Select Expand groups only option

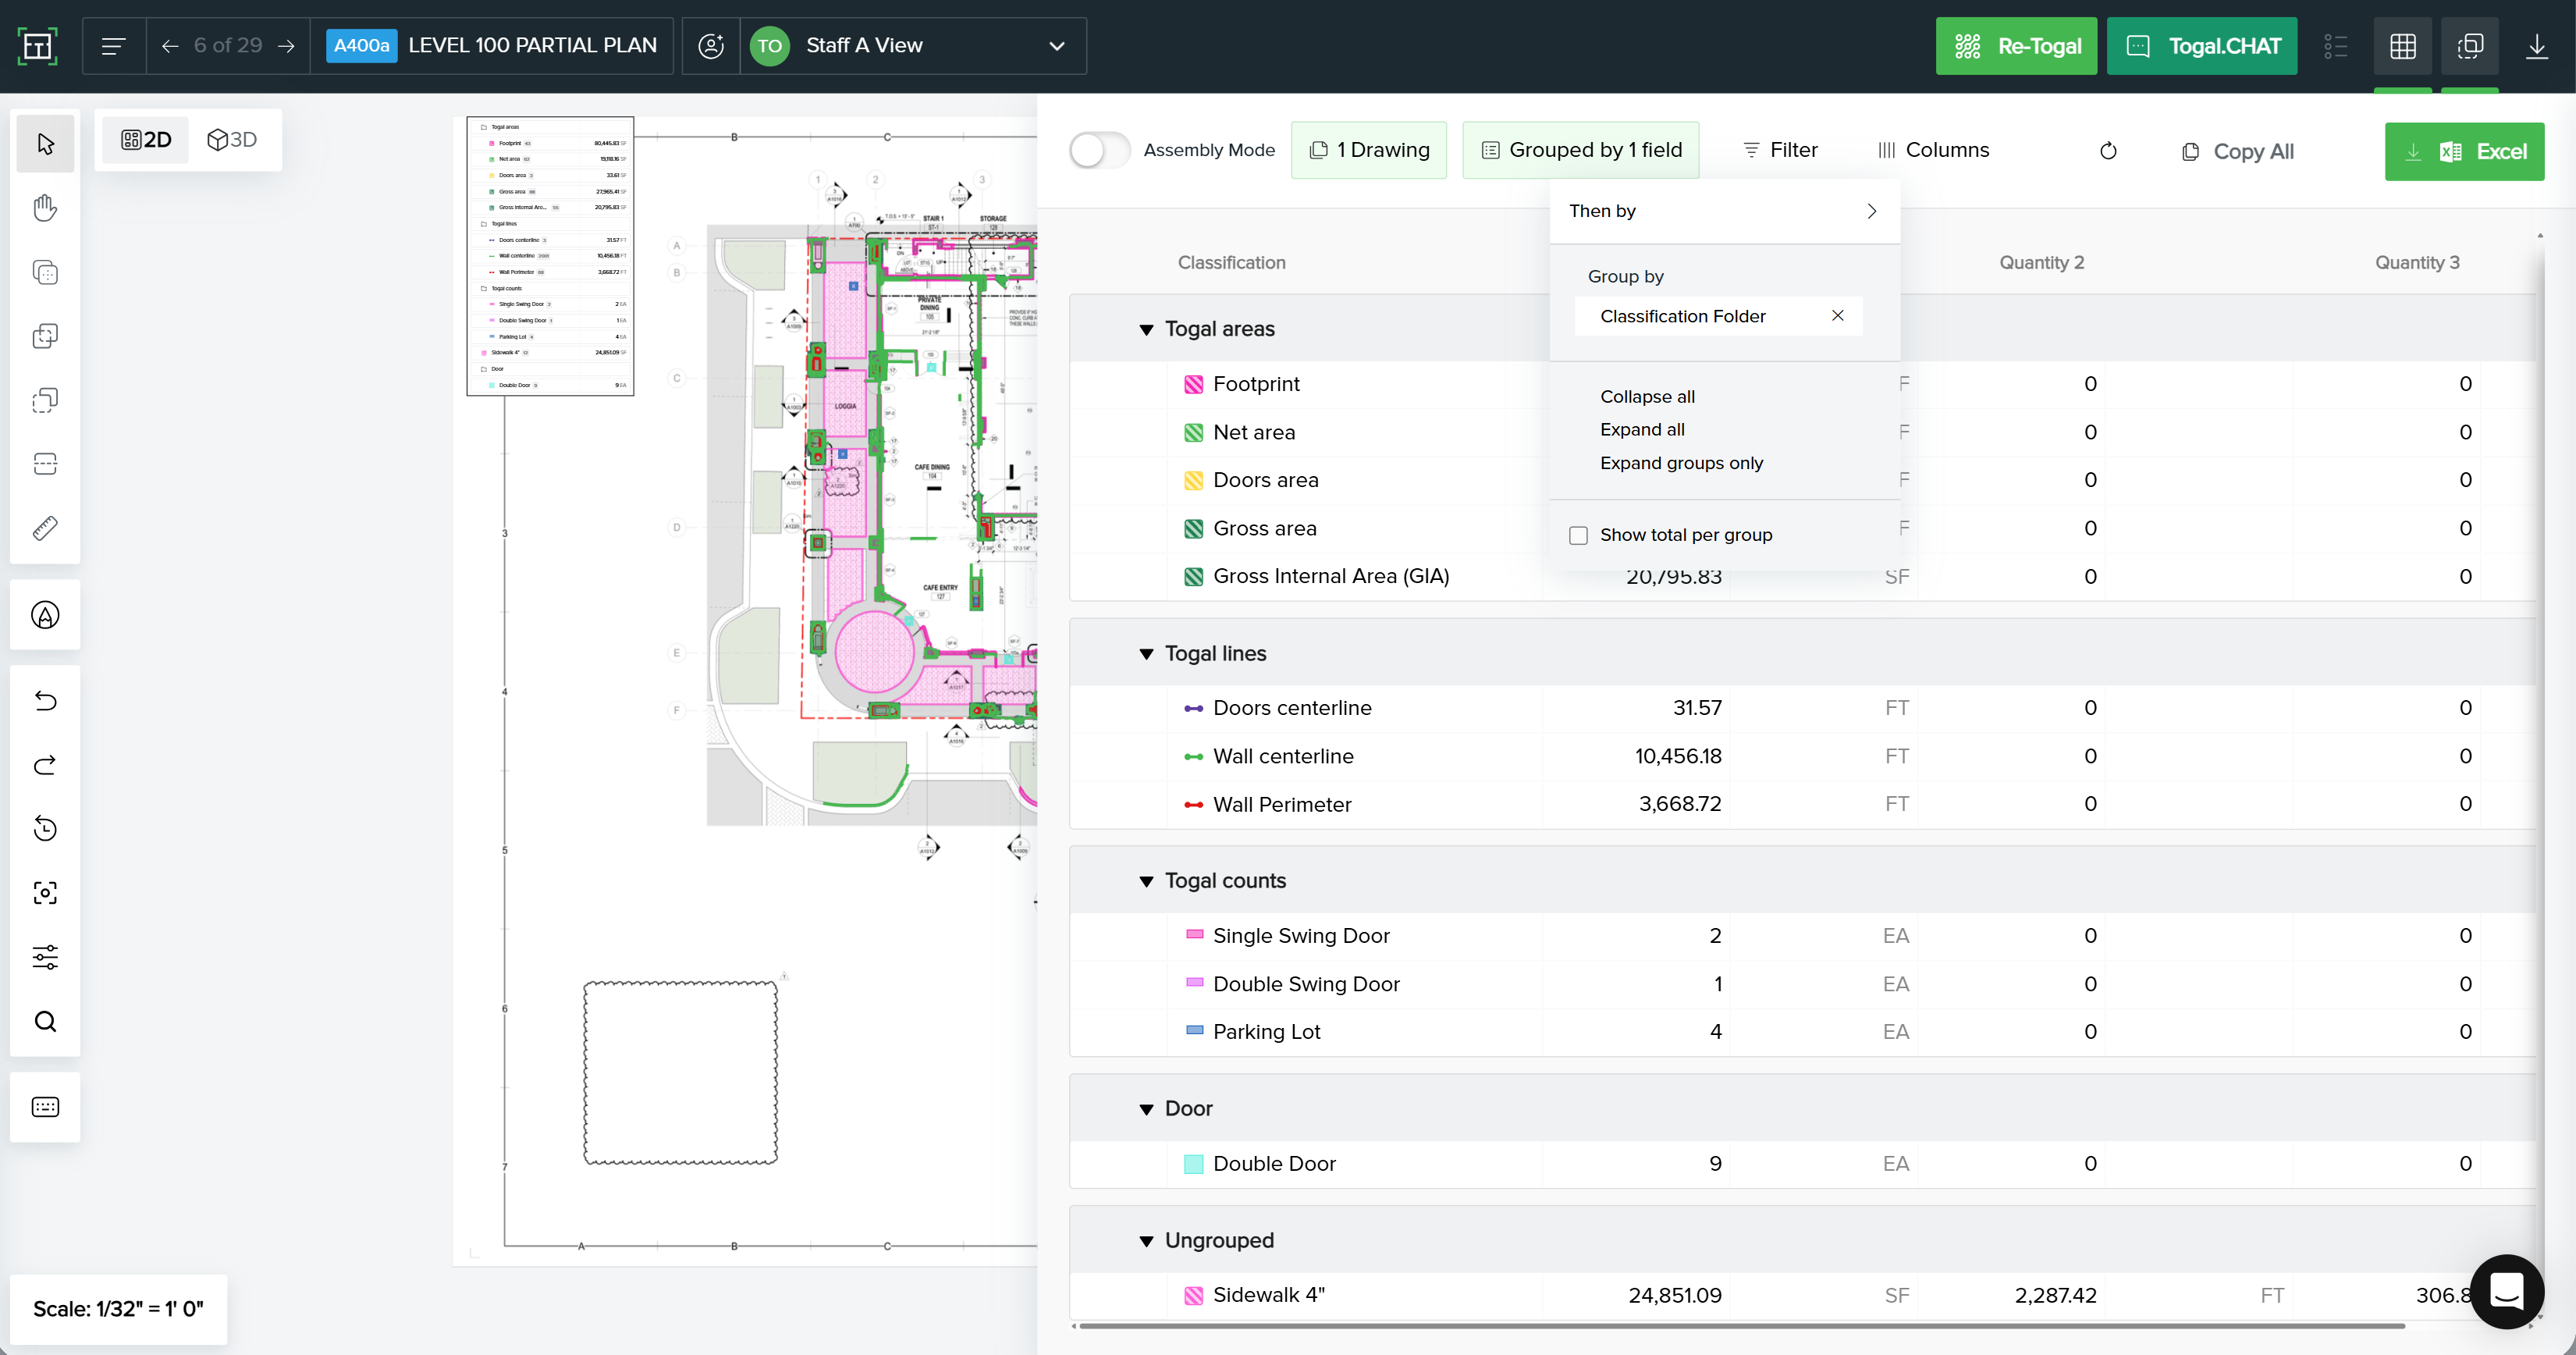point(1681,463)
